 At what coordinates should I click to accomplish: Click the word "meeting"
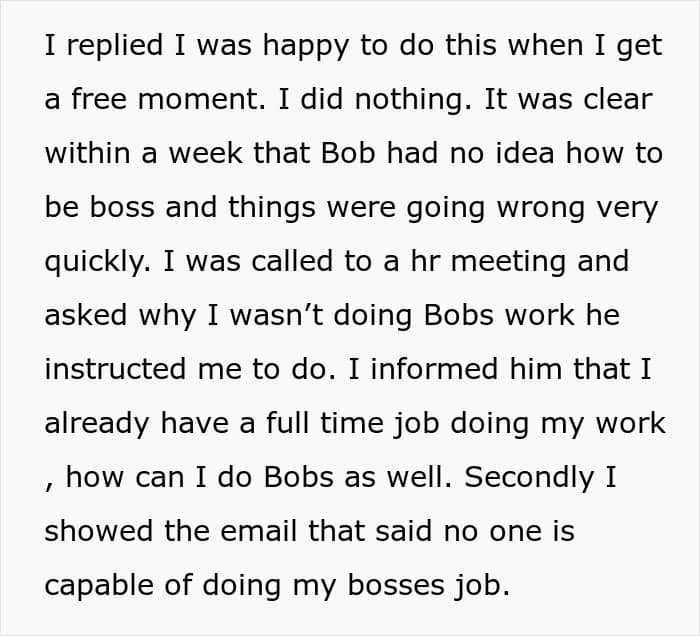tap(508, 263)
